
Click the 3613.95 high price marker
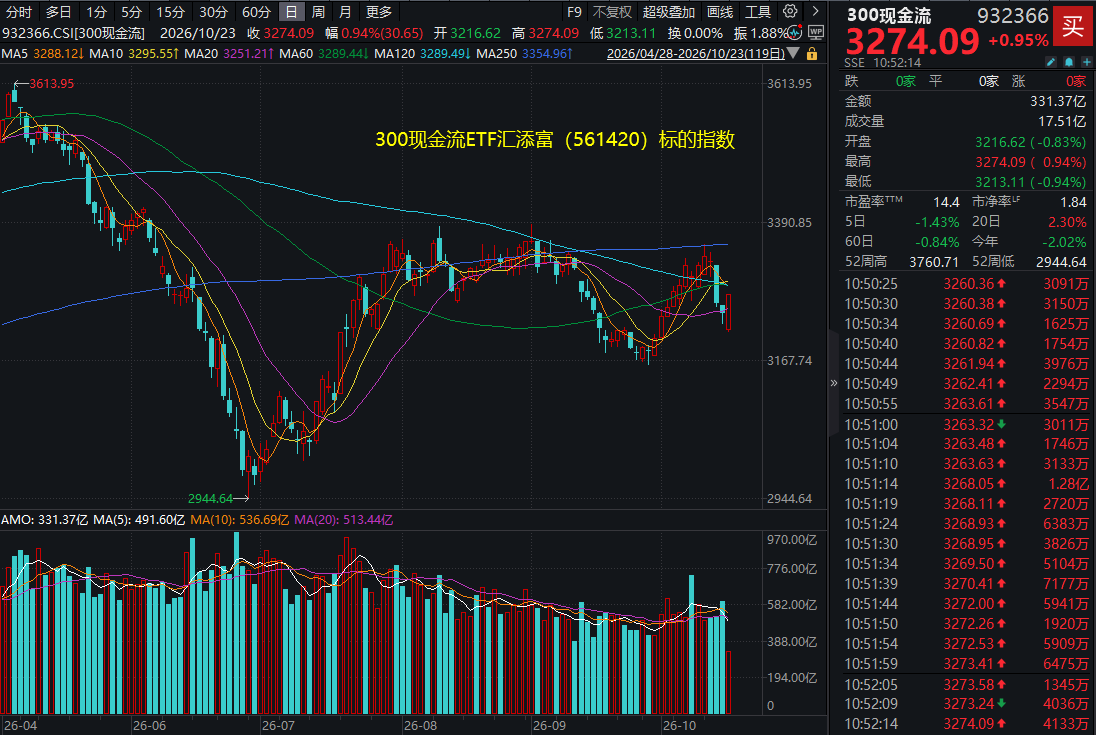[x=52, y=84]
